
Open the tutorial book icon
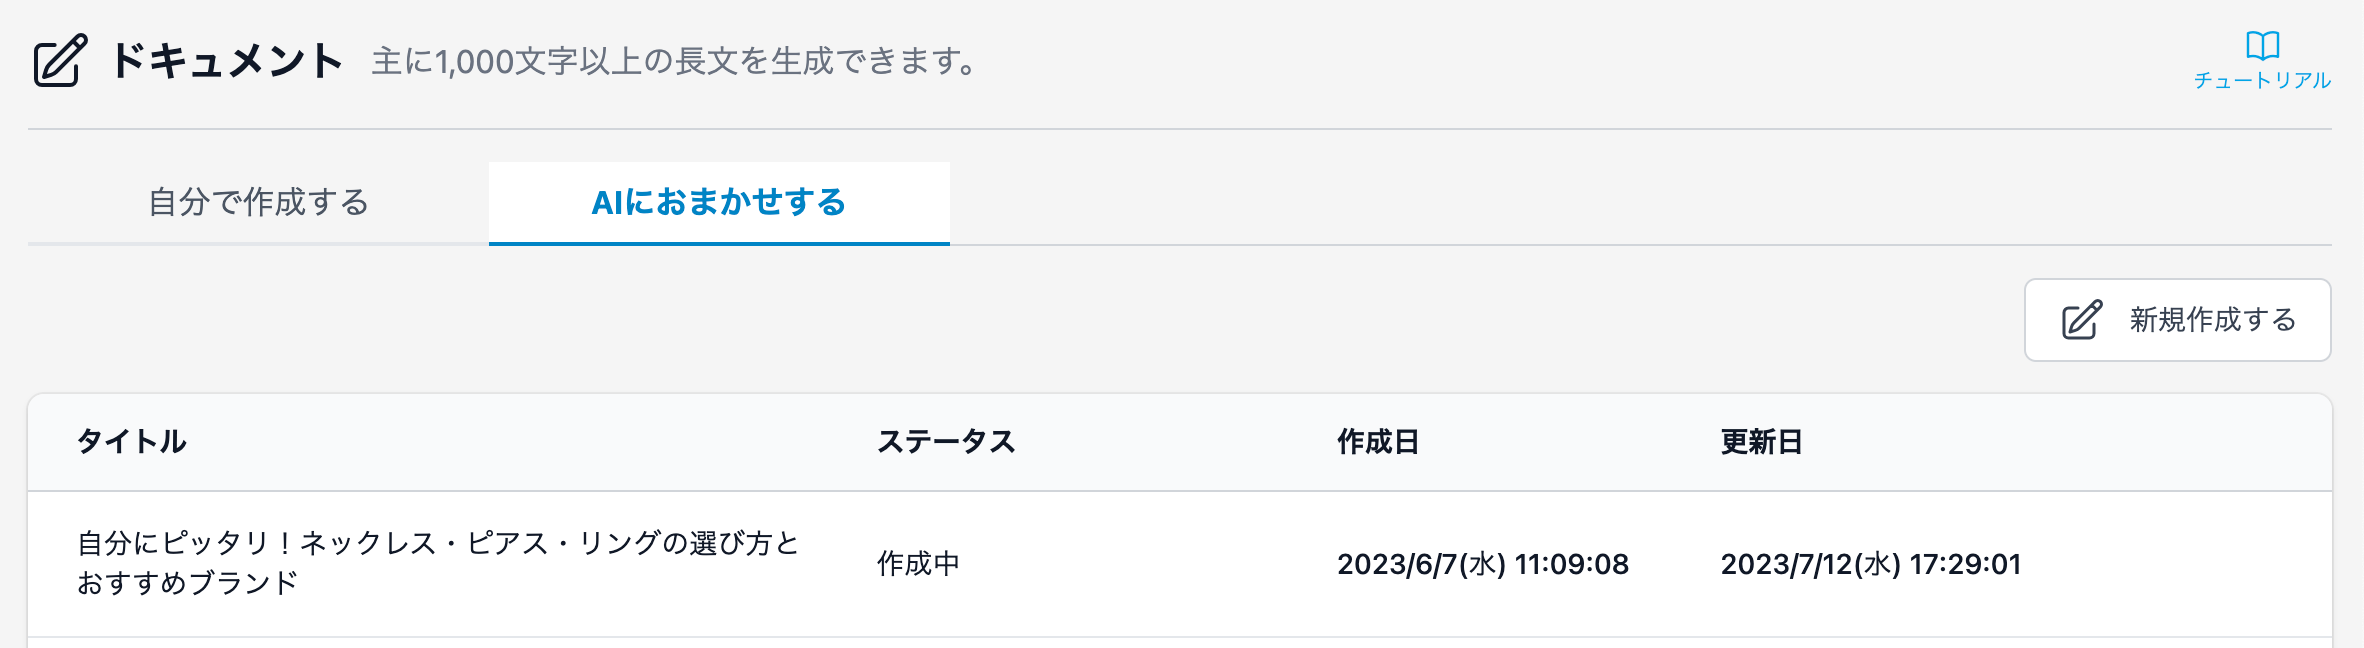pyautogui.click(x=2262, y=46)
